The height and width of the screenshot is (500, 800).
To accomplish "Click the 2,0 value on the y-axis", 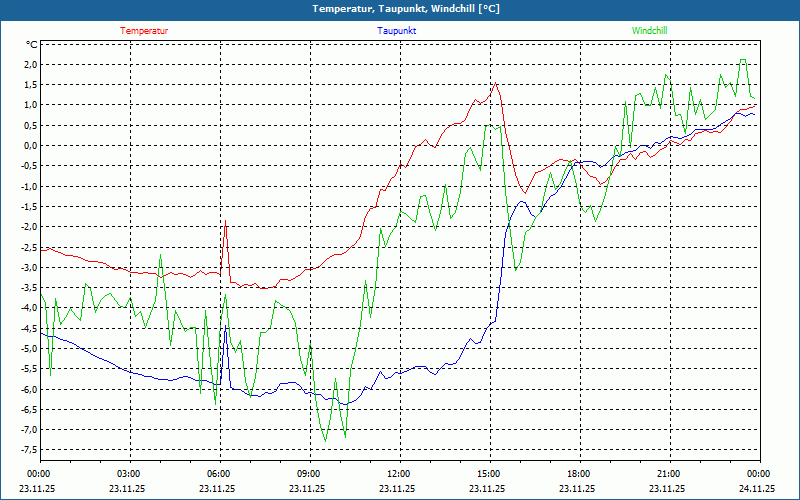I will 29,65.
